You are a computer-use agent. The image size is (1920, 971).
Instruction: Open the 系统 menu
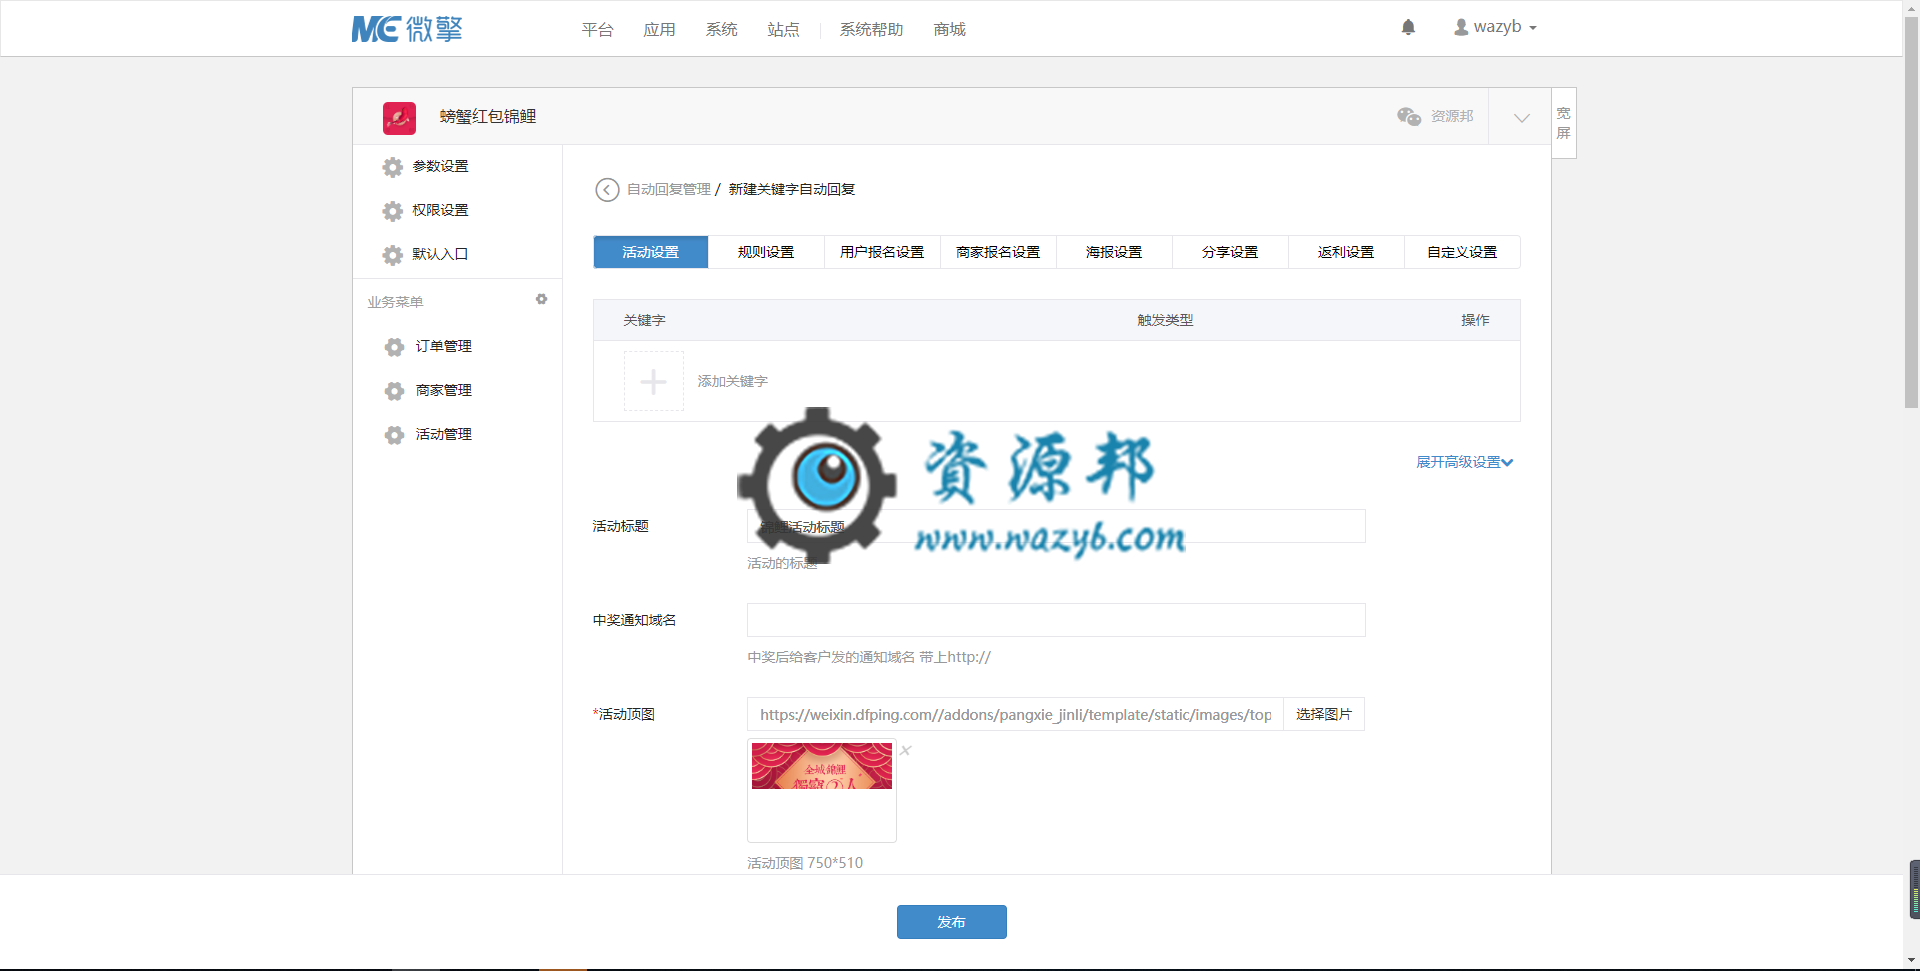(721, 30)
